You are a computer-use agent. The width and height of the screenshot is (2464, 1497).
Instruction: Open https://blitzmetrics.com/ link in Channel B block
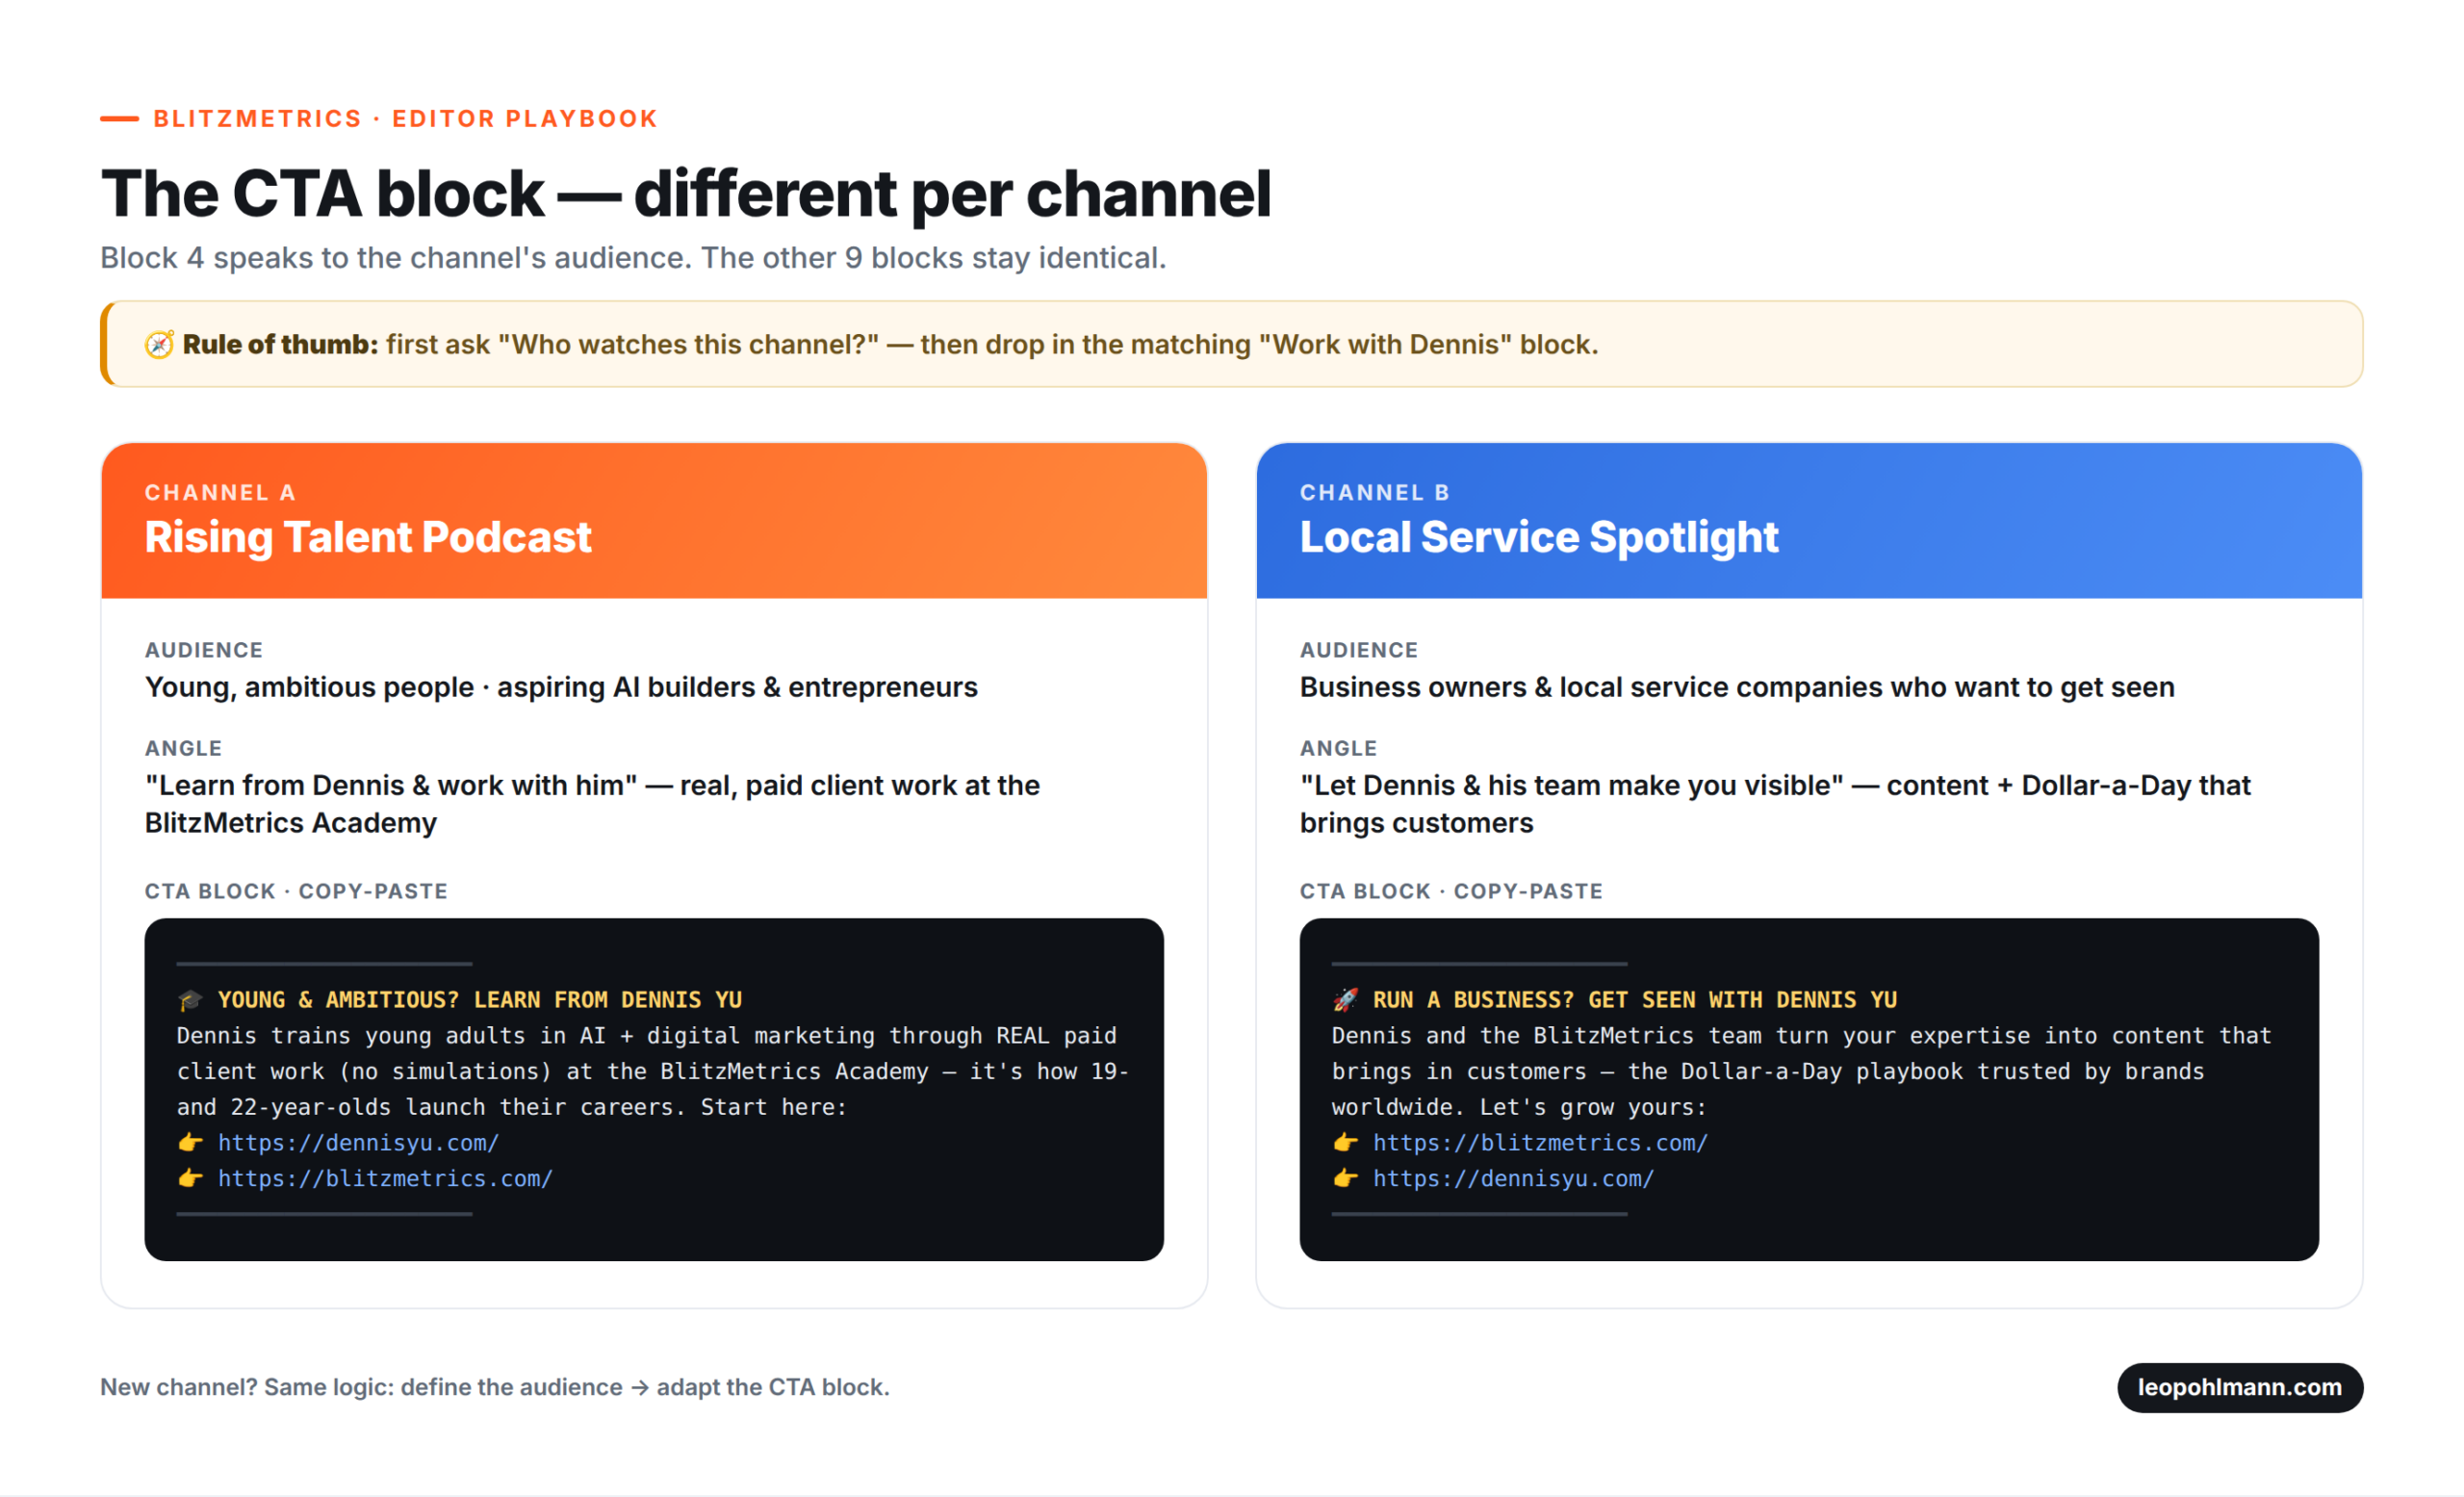click(1540, 1143)
